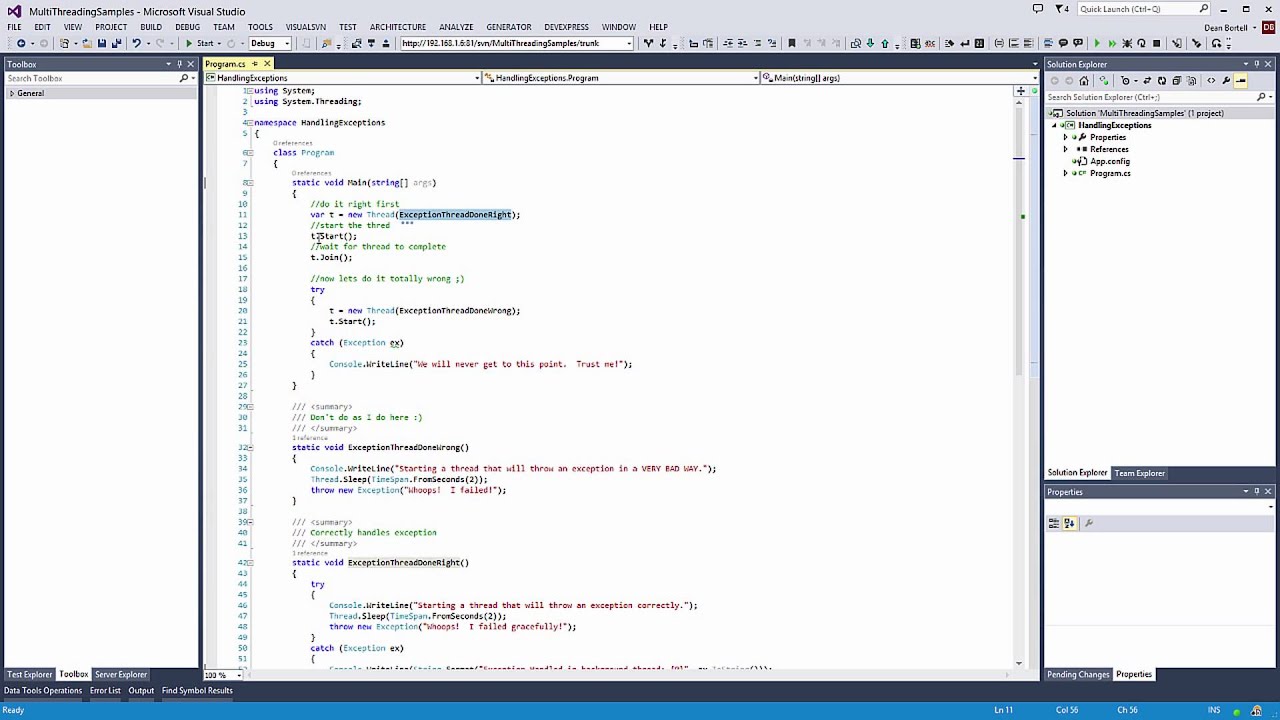Image resolution: width=1280 pixels, height=720 pixels.
Task: Click the green upload arrow icon
Action: (x=884, y=43)
